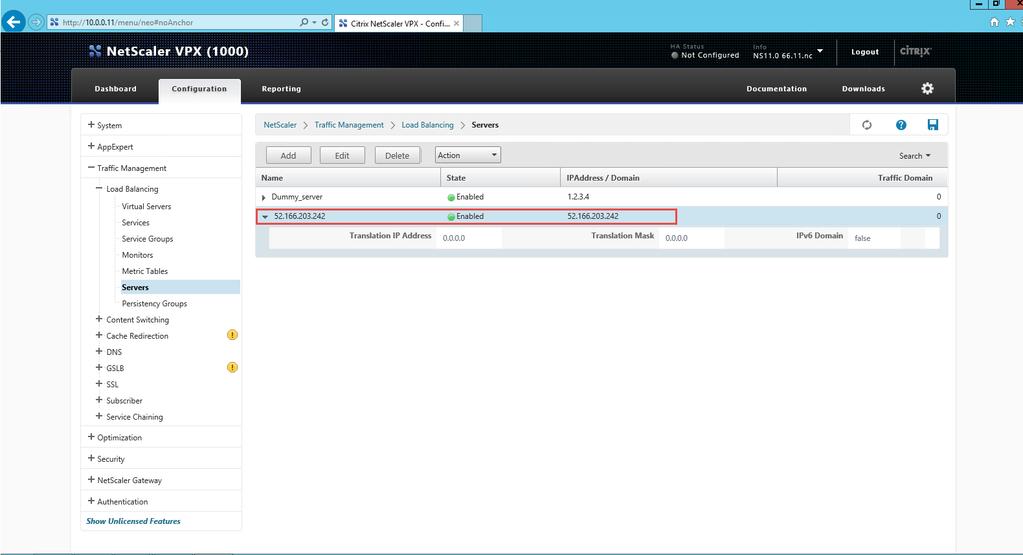Expand the NetScaler Gateway node

[x=91, y=480]
